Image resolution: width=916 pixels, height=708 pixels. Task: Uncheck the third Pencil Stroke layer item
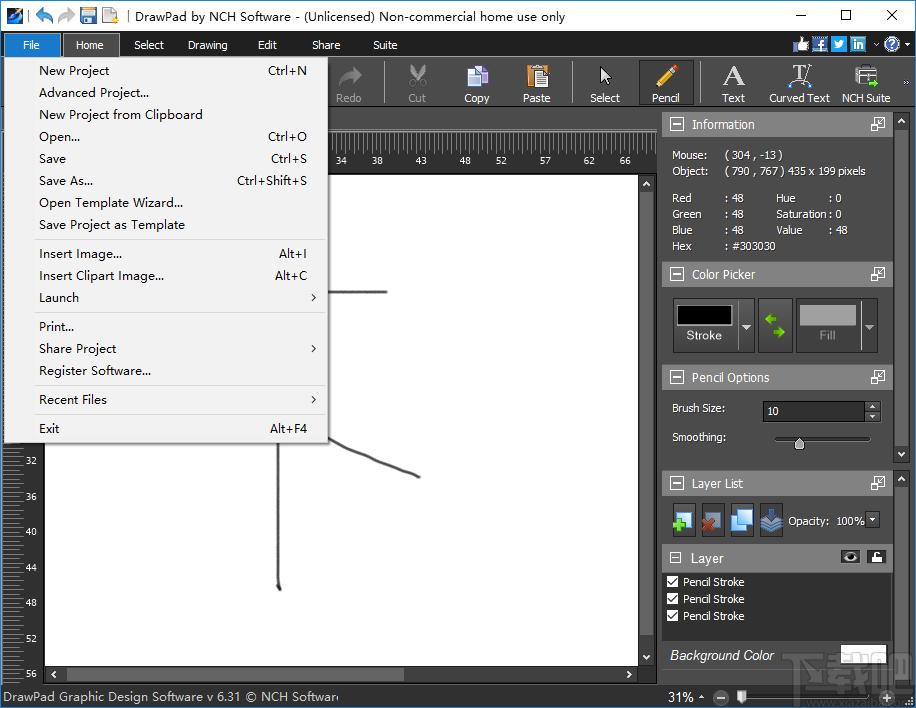(x=672, y=615)
